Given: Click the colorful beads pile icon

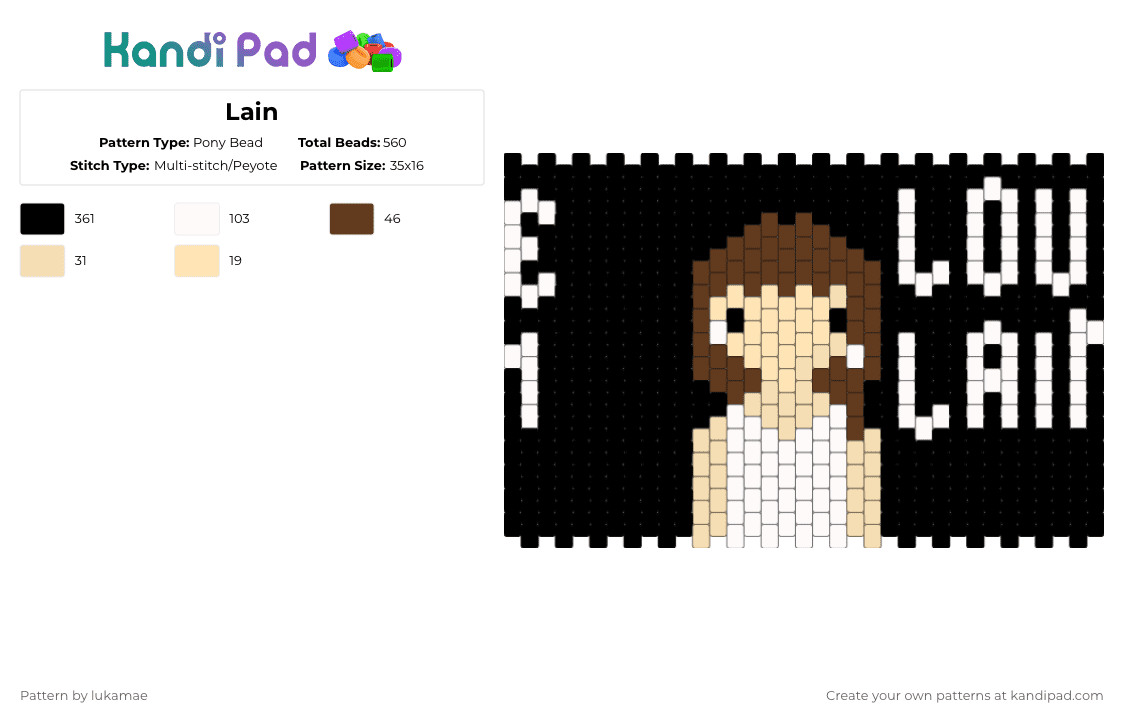Looking at the screenshot, I should pyautogui.click(x=365, y=52).
